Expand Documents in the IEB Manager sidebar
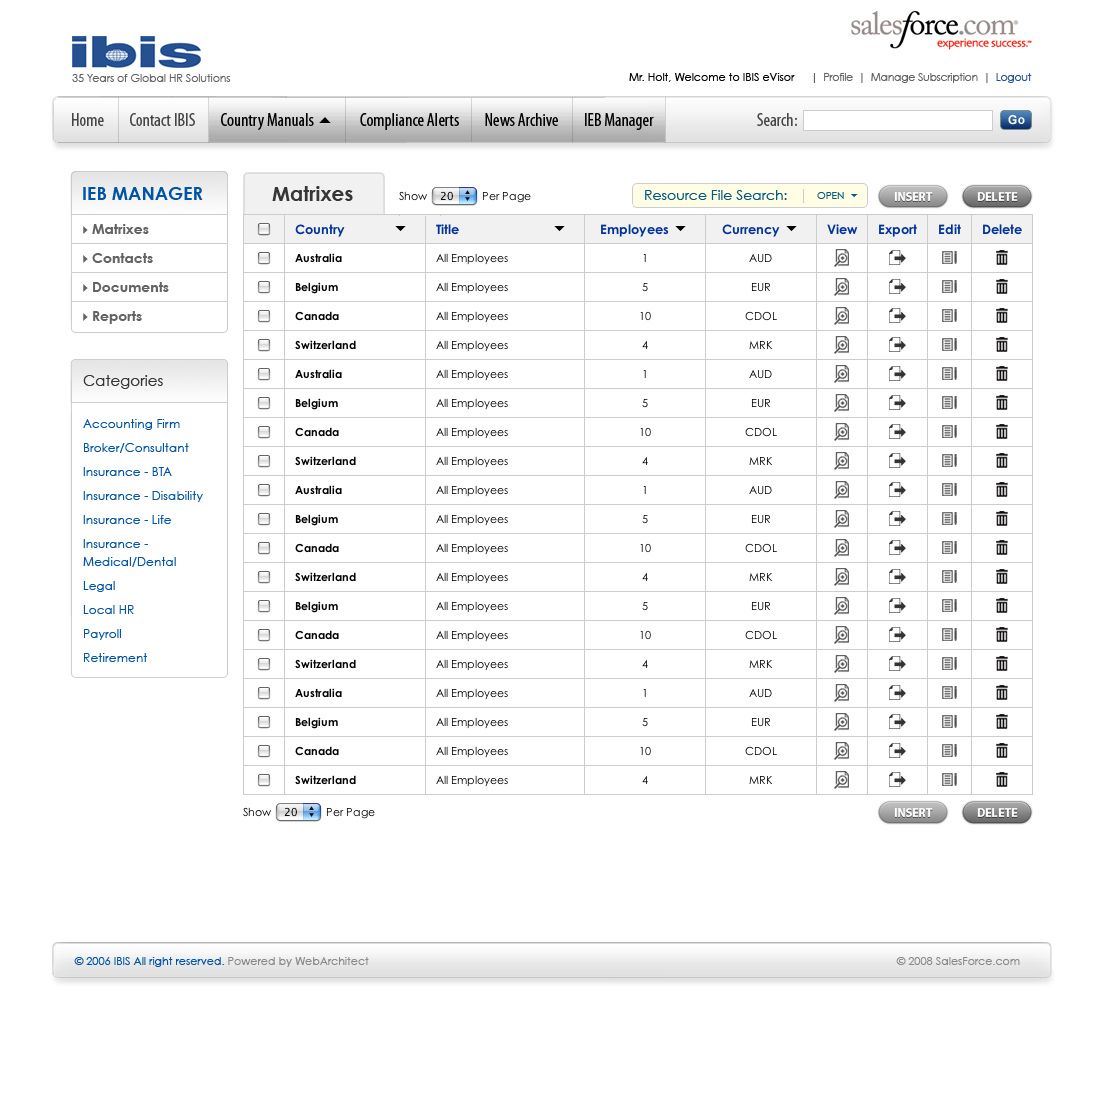This screenshot has height=1094, width=1107. point(130,287)
